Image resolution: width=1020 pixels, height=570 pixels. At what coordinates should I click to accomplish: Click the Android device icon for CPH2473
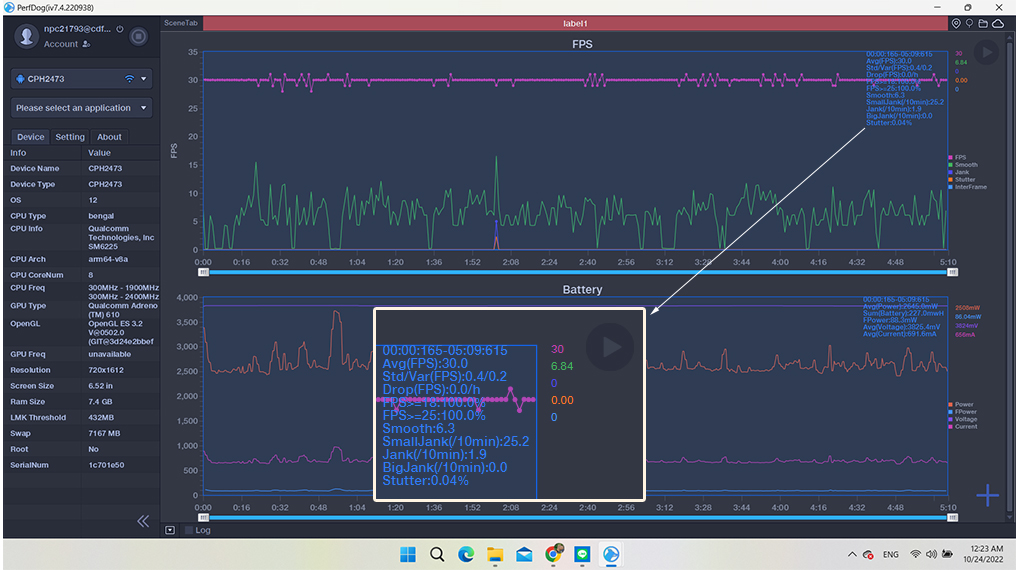tap(20, 79)
